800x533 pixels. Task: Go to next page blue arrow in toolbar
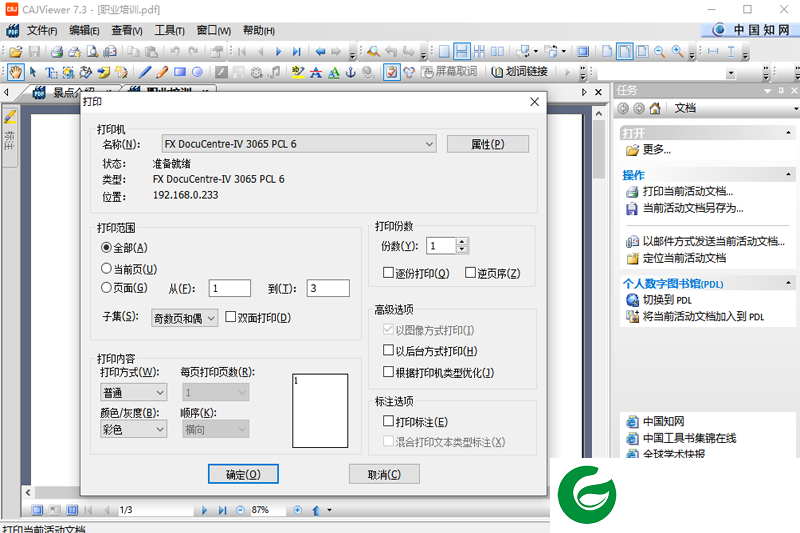(279, 52)
